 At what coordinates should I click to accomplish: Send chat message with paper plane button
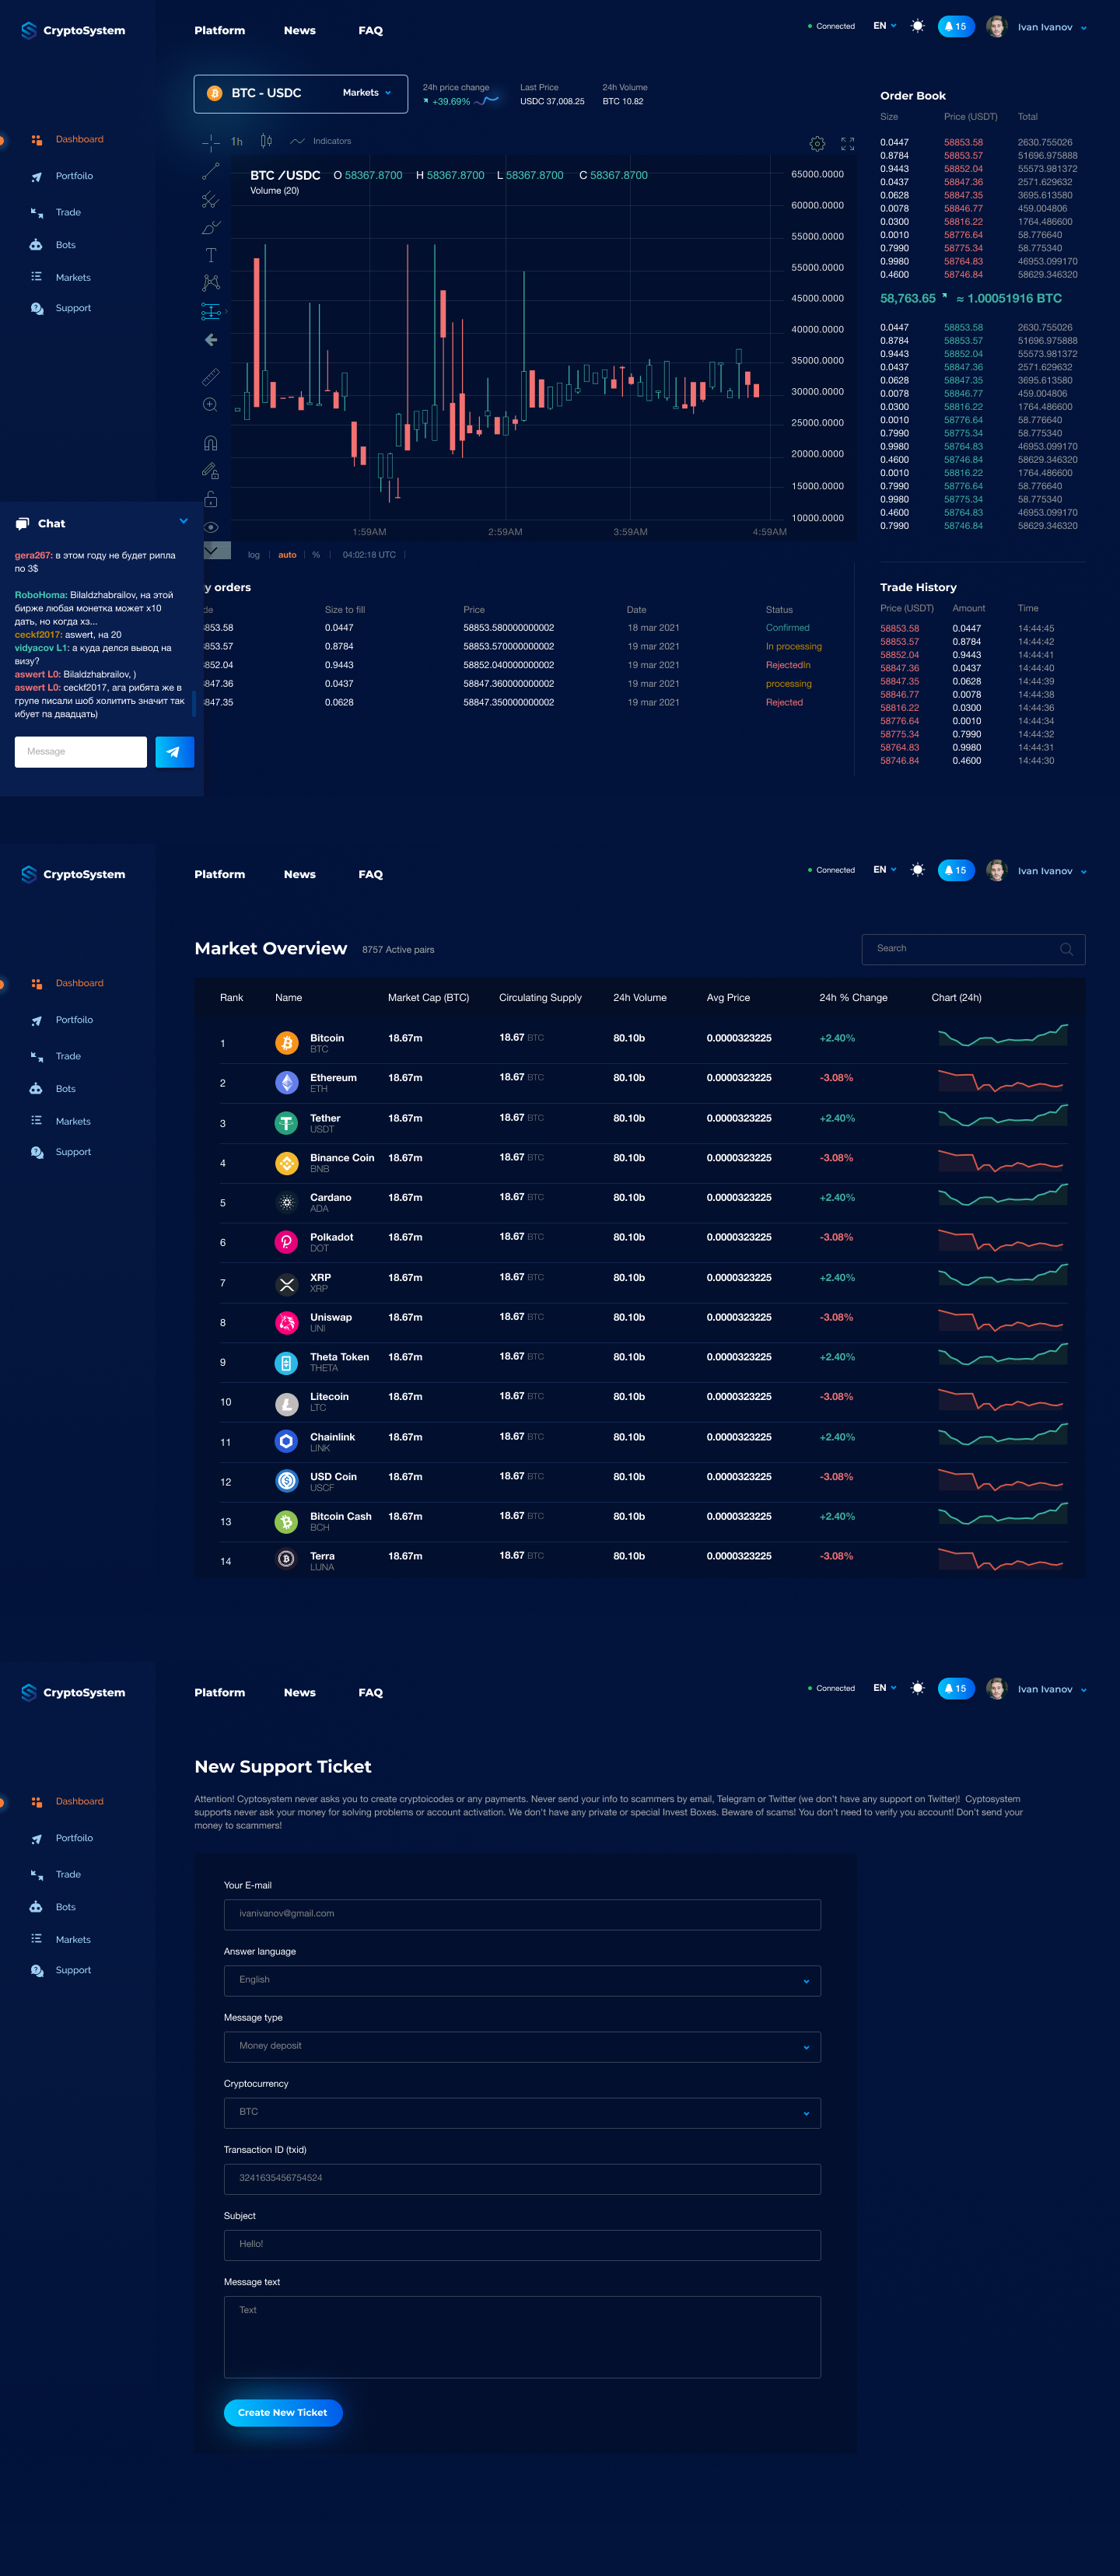(x=174, y=752)
